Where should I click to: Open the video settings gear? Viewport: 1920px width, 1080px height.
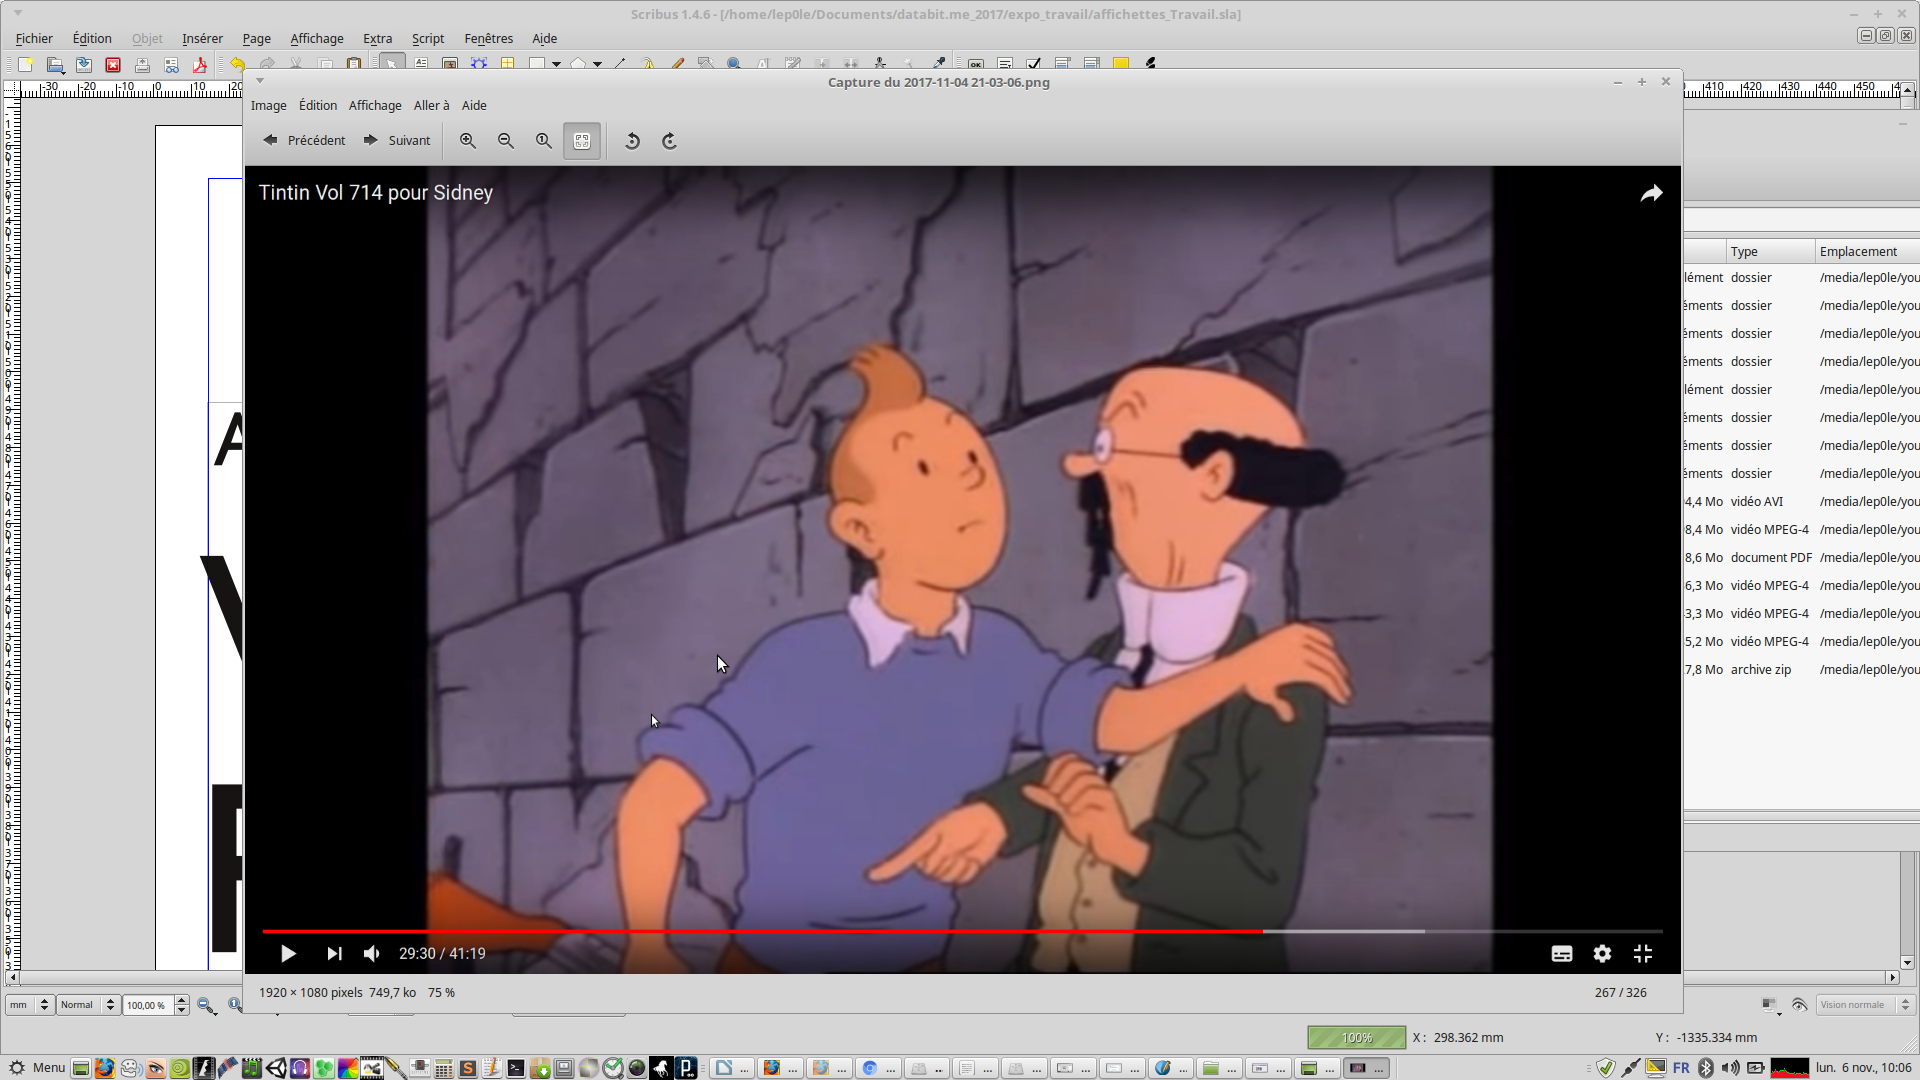(1602, 954)
